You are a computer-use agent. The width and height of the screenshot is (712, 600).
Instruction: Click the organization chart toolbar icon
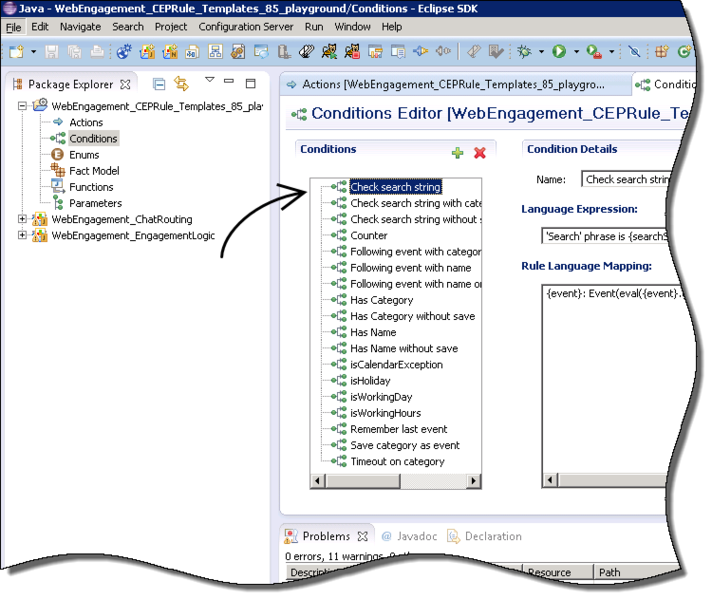(215, 52)
